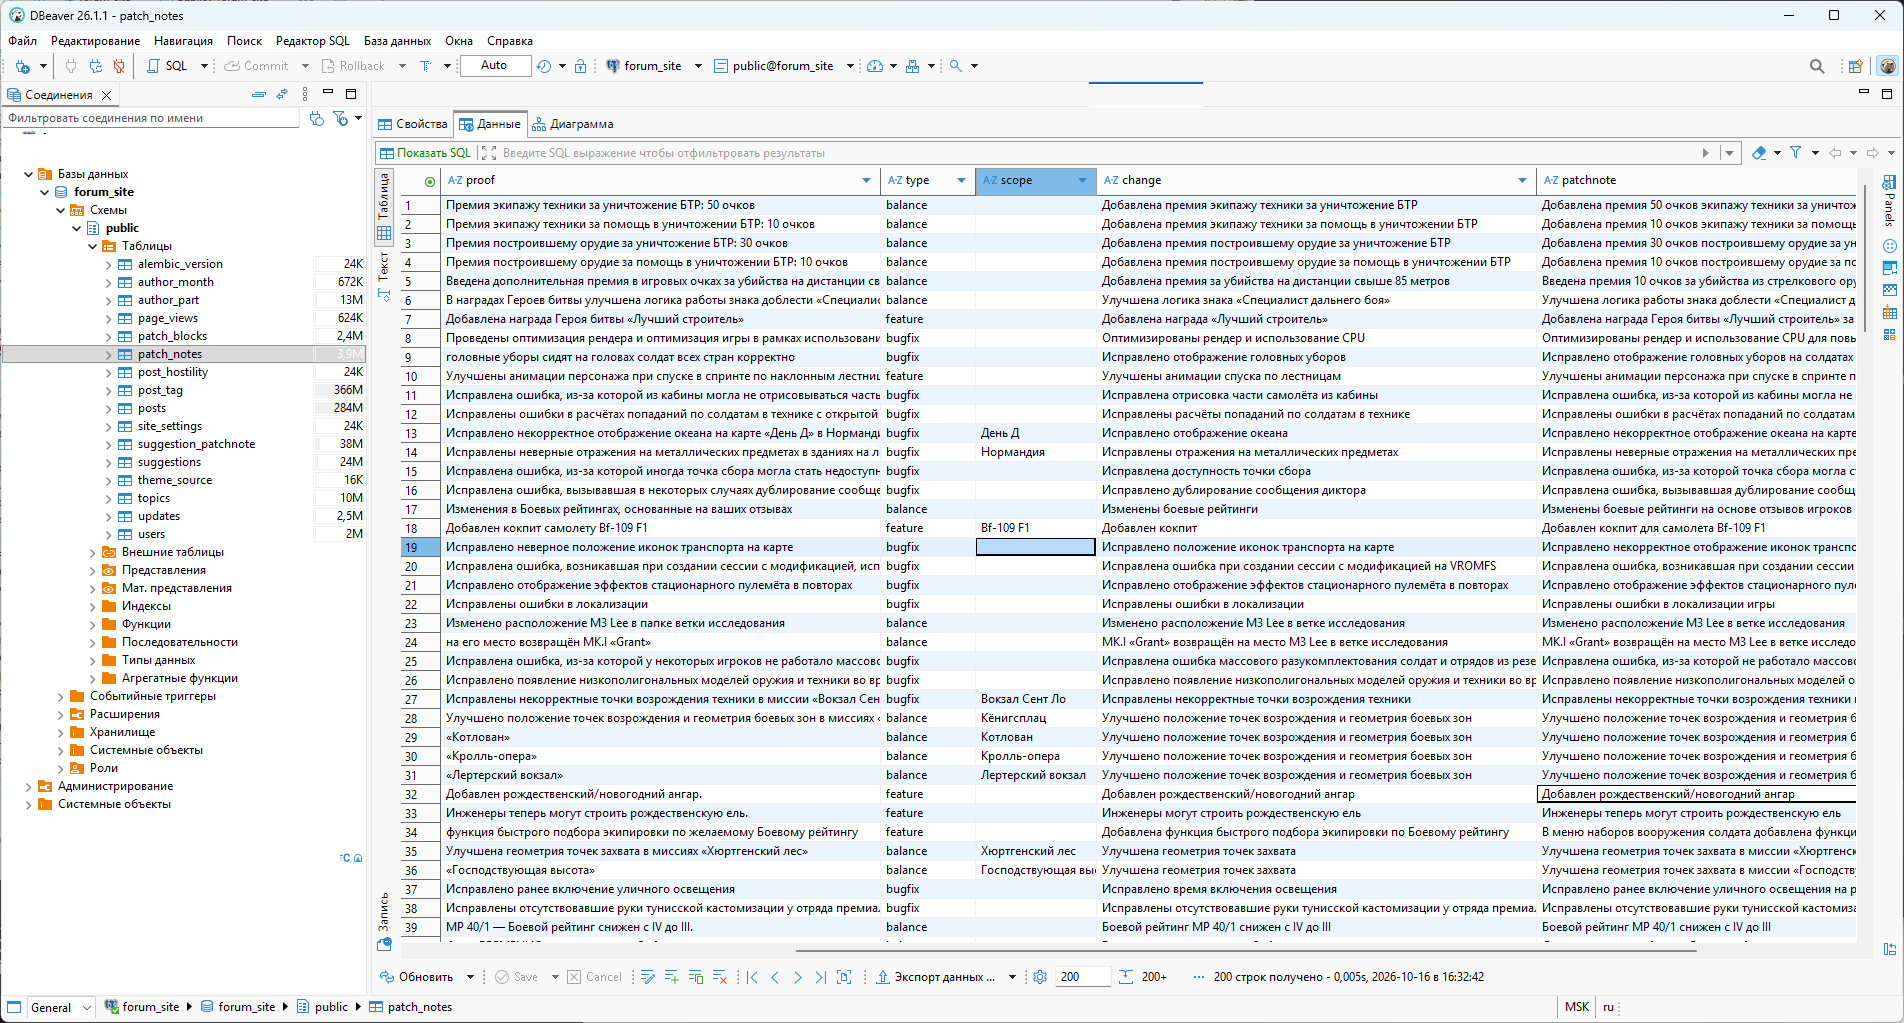Viewport: 1904px width, 1023px height.
Task: Switch to the Свойства tab
Action: tap(412, 124)
